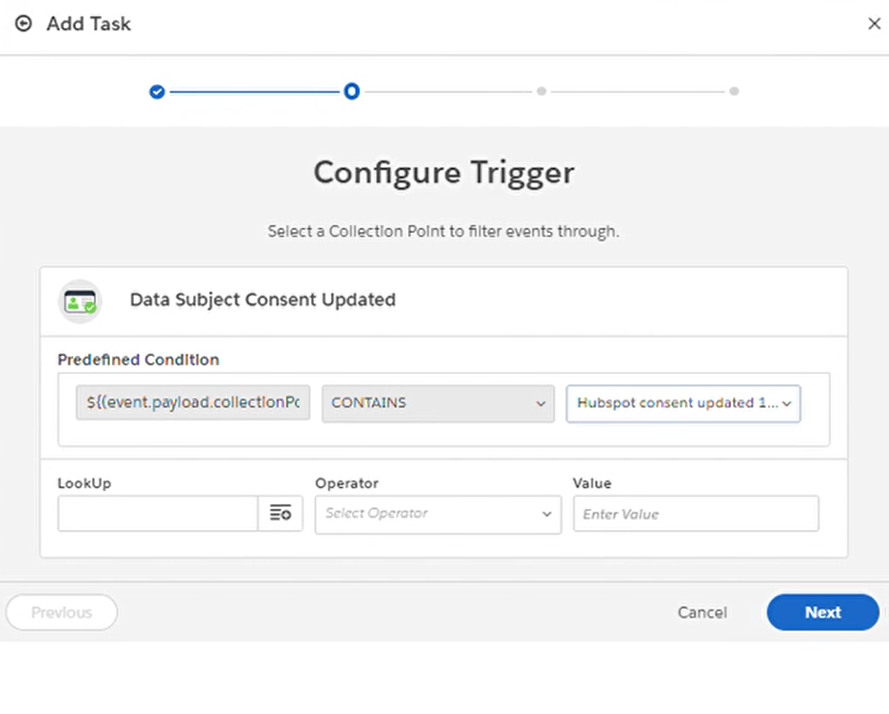Screen dimensions: 889x714
Task: Open the Select Operator dropdown
Action: coord(437,513)
